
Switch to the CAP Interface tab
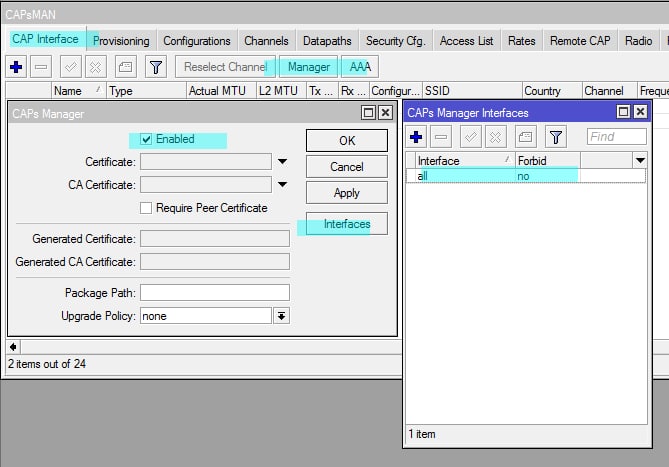tap(45, 39)
